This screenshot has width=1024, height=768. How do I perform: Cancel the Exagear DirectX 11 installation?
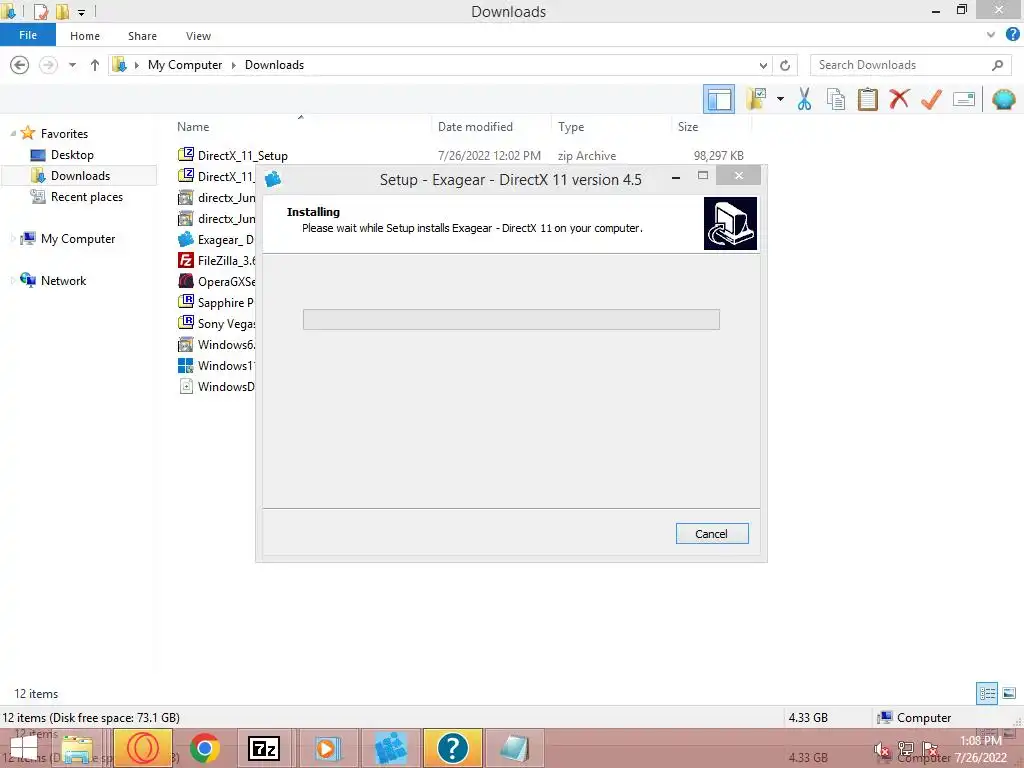pos(712,534)
